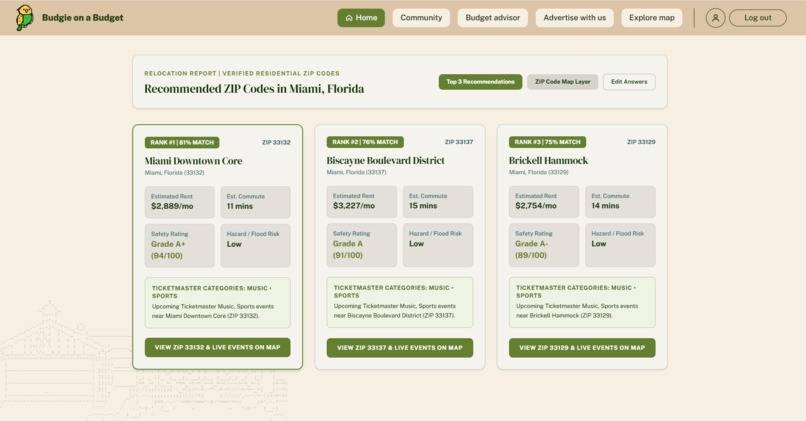Screen dimensions: 806x421
Task: Click the $3,227/mo estimated rent value
Action: 354,206
